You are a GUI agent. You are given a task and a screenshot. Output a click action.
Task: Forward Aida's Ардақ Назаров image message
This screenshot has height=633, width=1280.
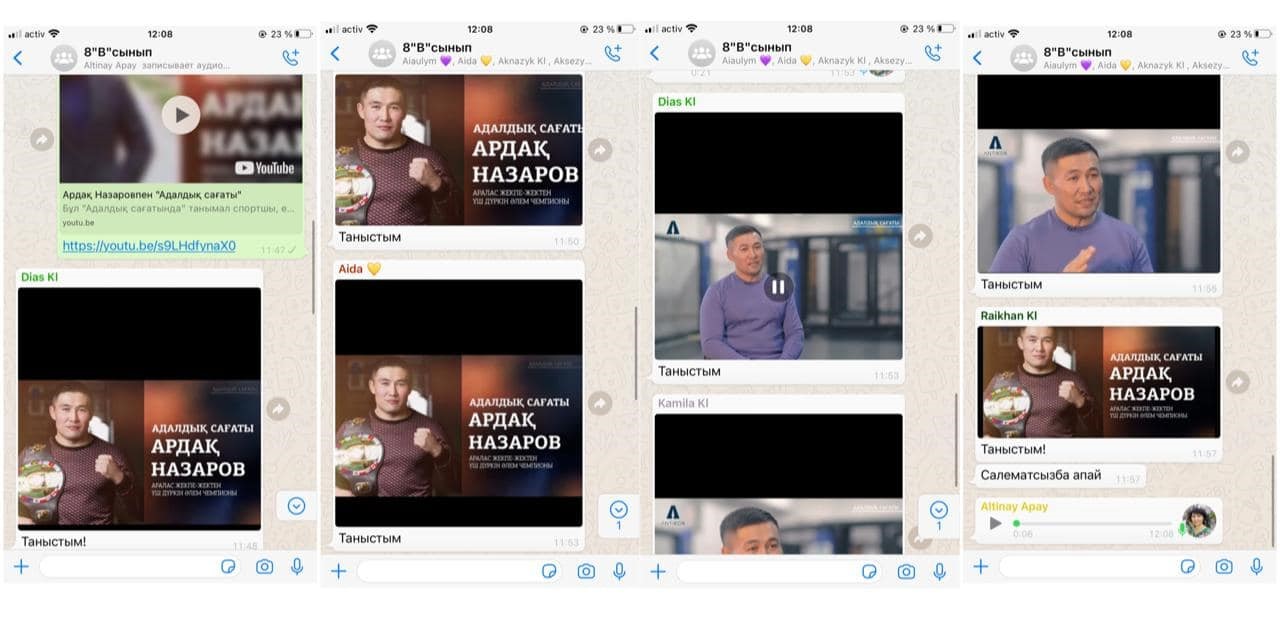point(600,403)
